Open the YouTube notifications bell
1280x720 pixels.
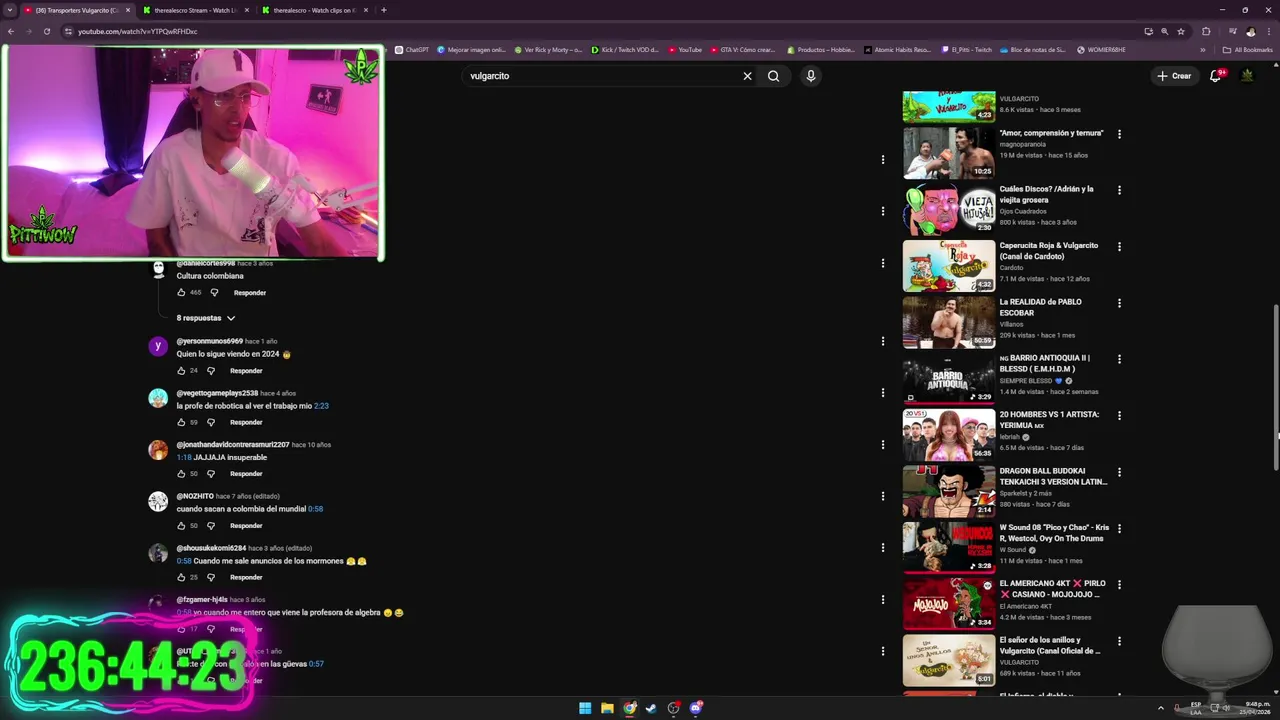point(1216,76)
